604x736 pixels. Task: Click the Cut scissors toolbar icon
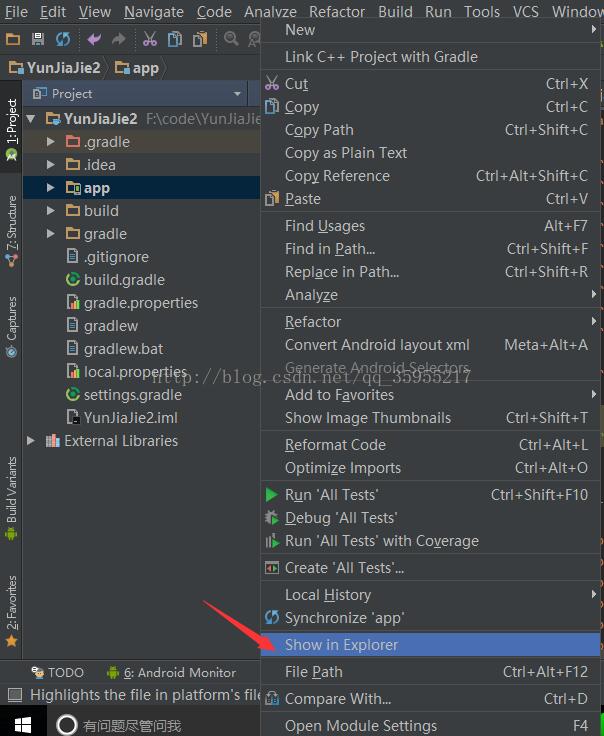(150, 39)
